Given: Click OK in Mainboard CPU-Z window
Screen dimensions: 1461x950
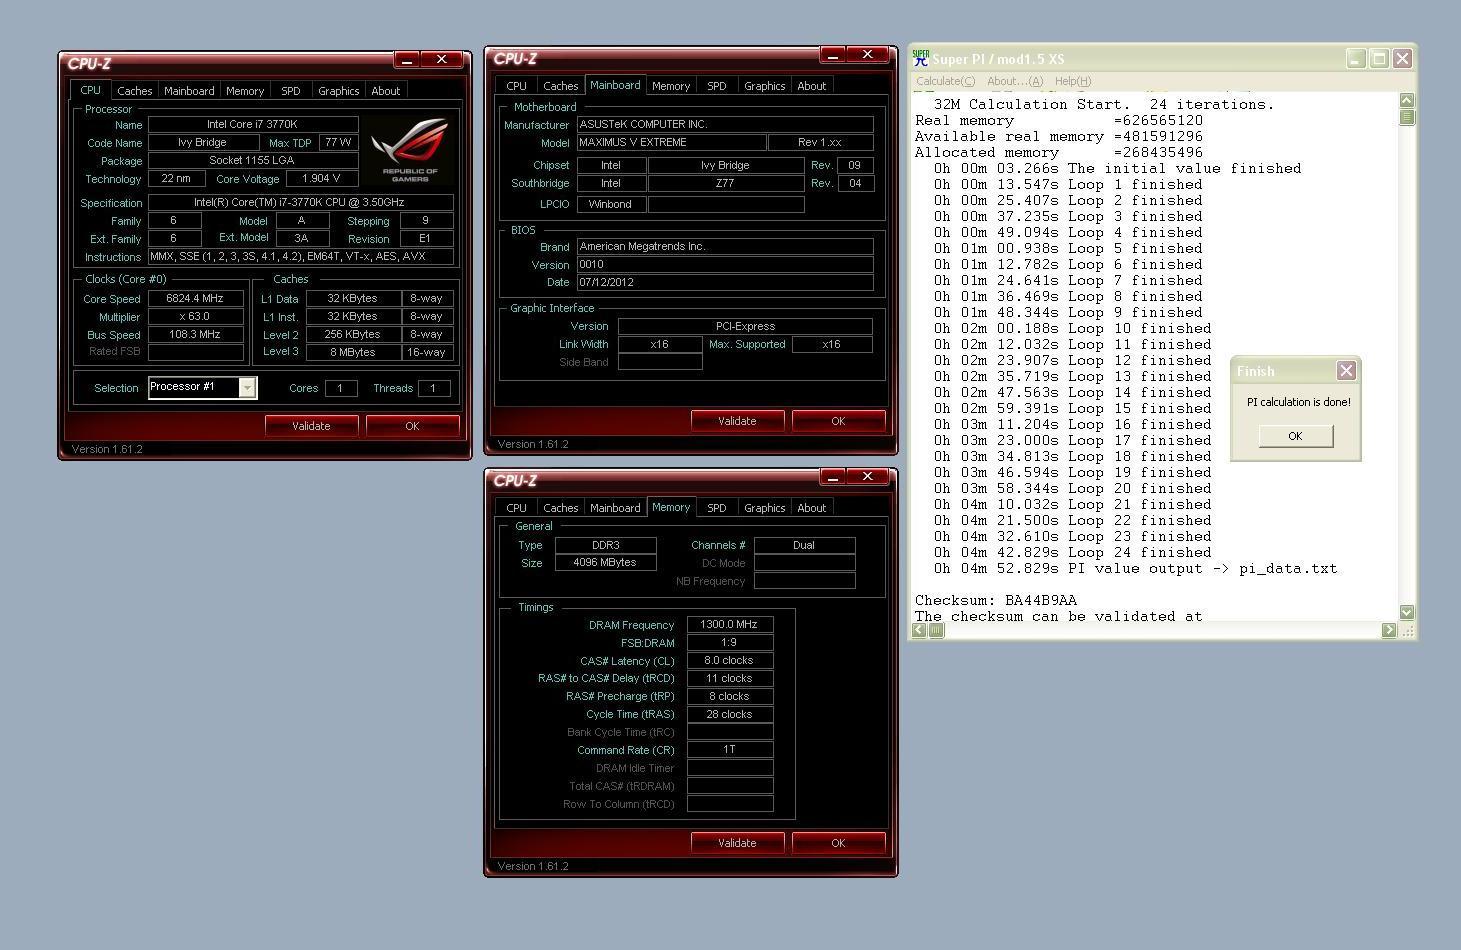Looking at the screenshot, I should [x=838, y=421].
